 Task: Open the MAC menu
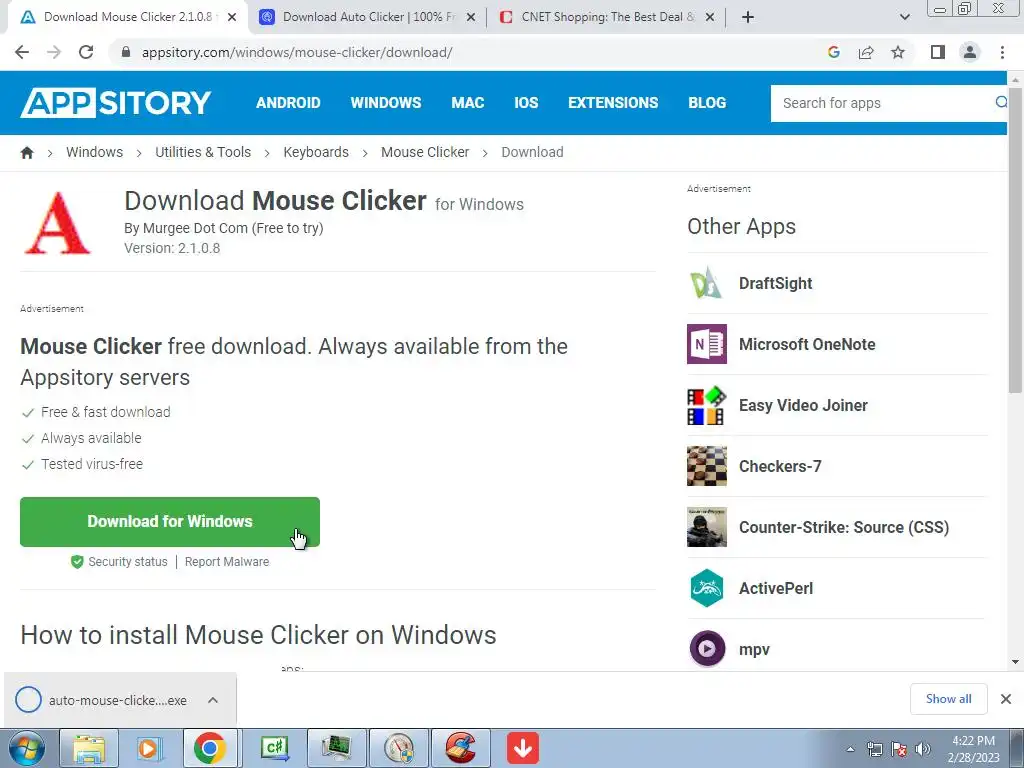click(x=468, y=103)
